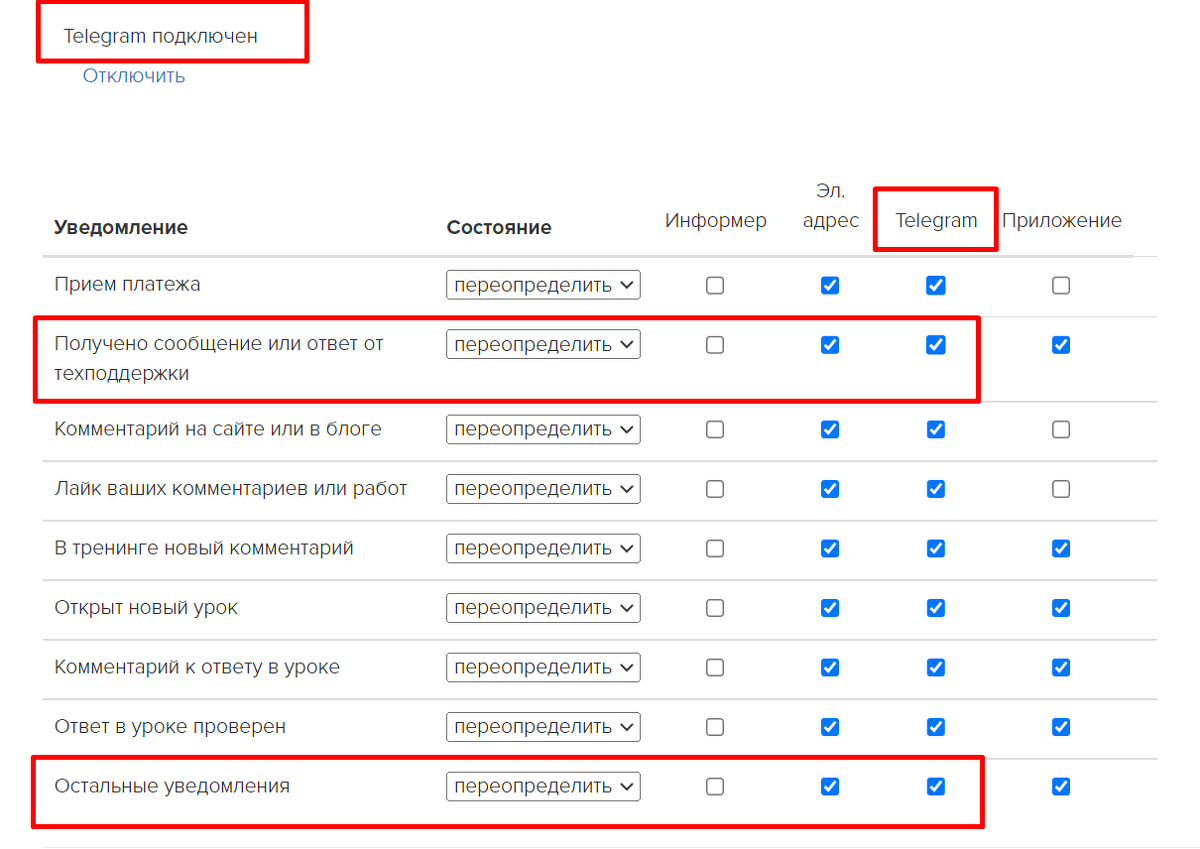Click the Состояние column header
The image size is (1200, 849).
click(x=499, y=227)
